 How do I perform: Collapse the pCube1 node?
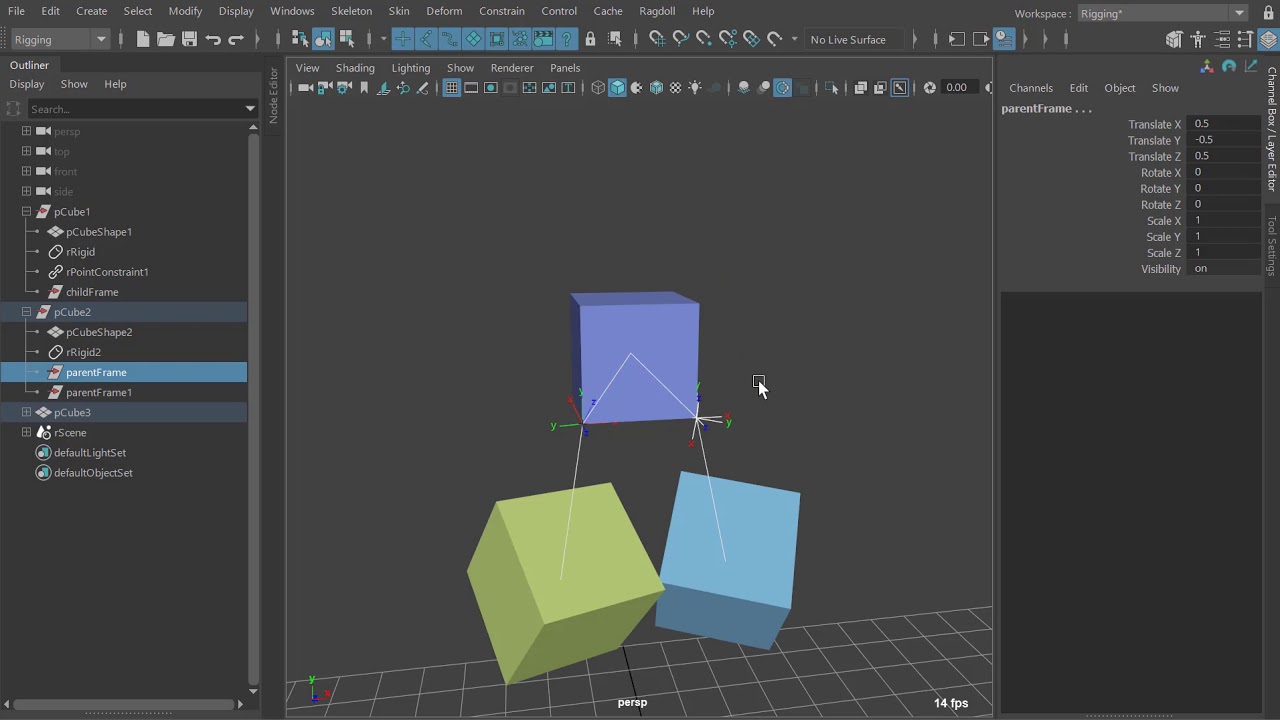pyautogui.click(x=27, y=212)
